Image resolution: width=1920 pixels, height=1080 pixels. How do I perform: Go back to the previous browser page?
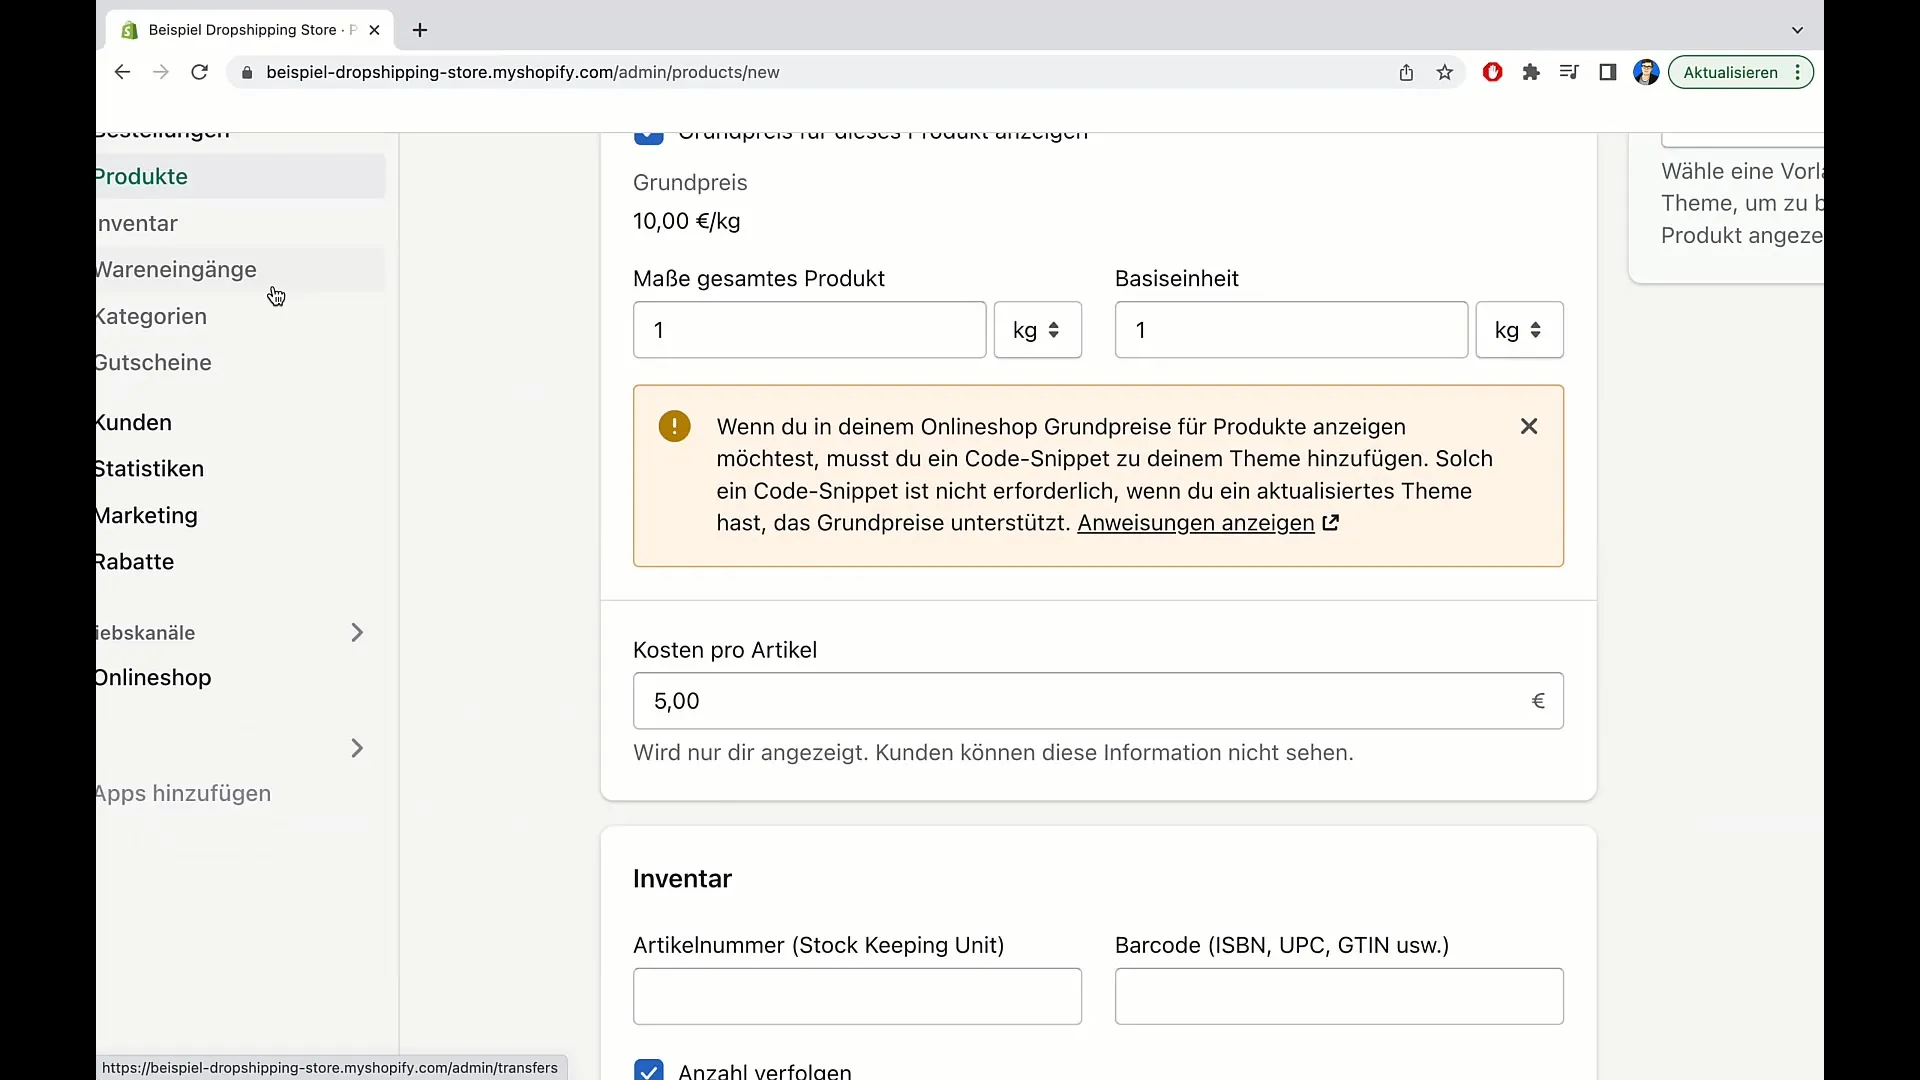[122, 72]
